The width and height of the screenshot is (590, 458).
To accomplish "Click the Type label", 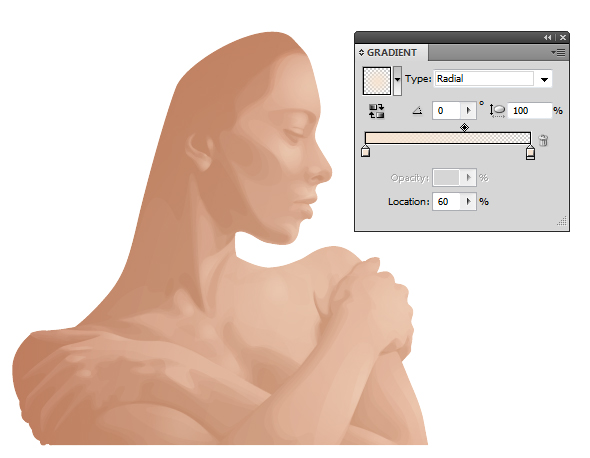I will [418, 79].
